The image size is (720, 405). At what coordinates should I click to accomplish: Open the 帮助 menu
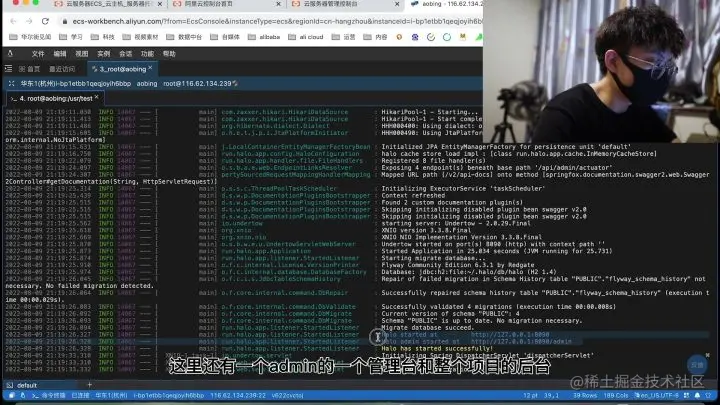[169, 54]
